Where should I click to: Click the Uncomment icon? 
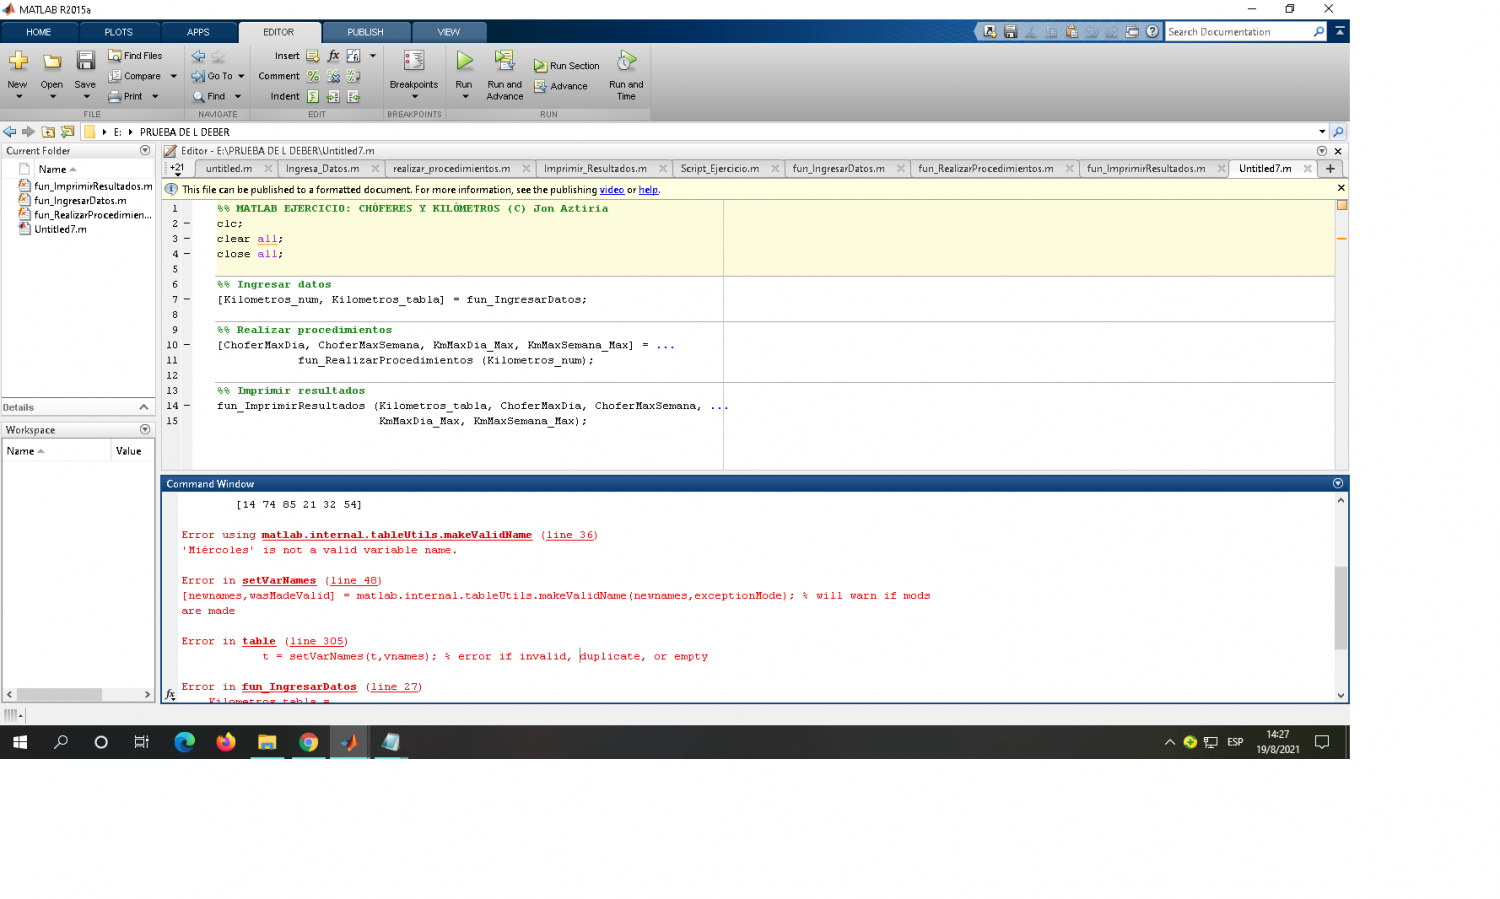(333, 76)
